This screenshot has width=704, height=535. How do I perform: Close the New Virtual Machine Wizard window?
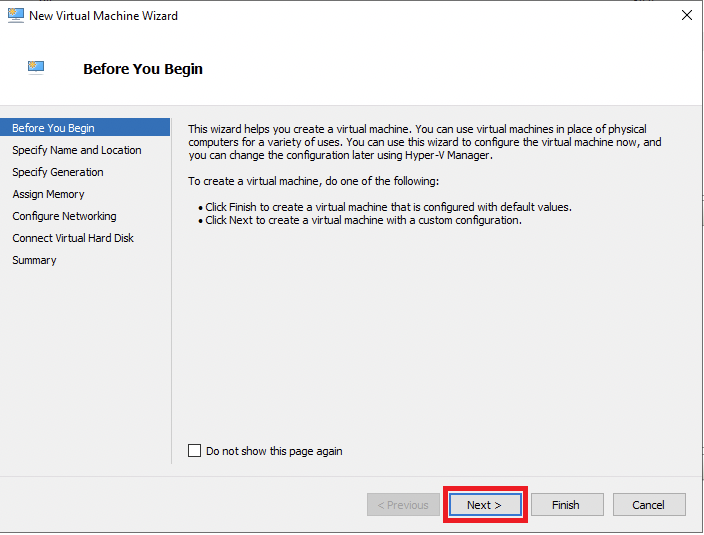686,16
